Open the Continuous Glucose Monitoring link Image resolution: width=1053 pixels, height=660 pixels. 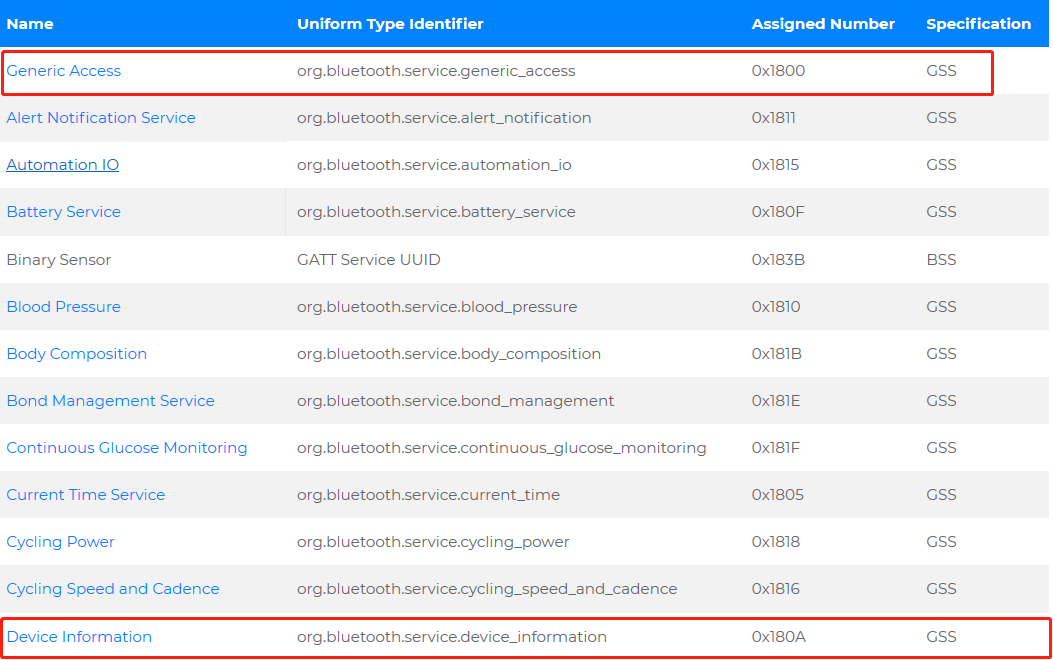127,448
